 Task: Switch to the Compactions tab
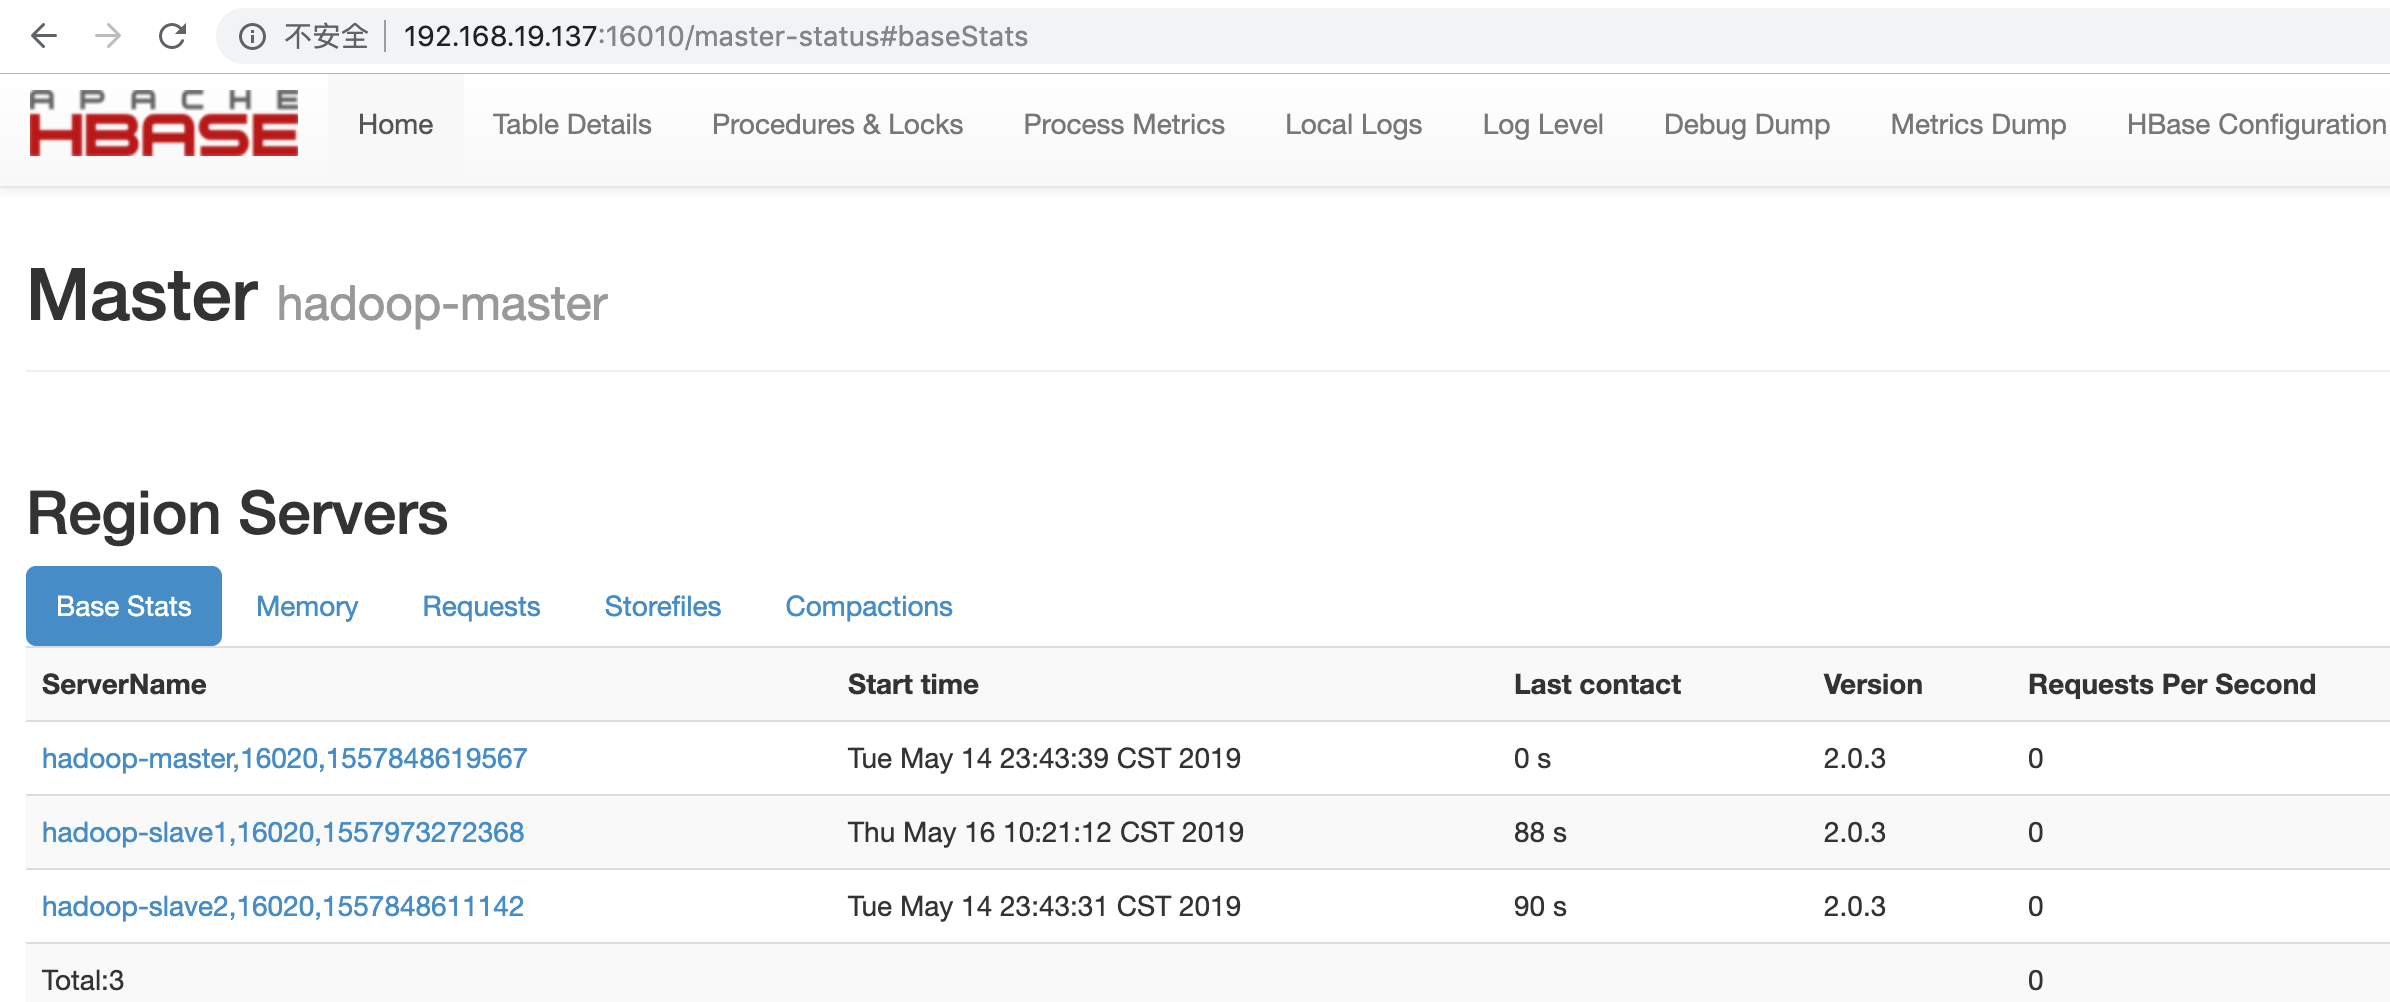click(x=868, y=606)
